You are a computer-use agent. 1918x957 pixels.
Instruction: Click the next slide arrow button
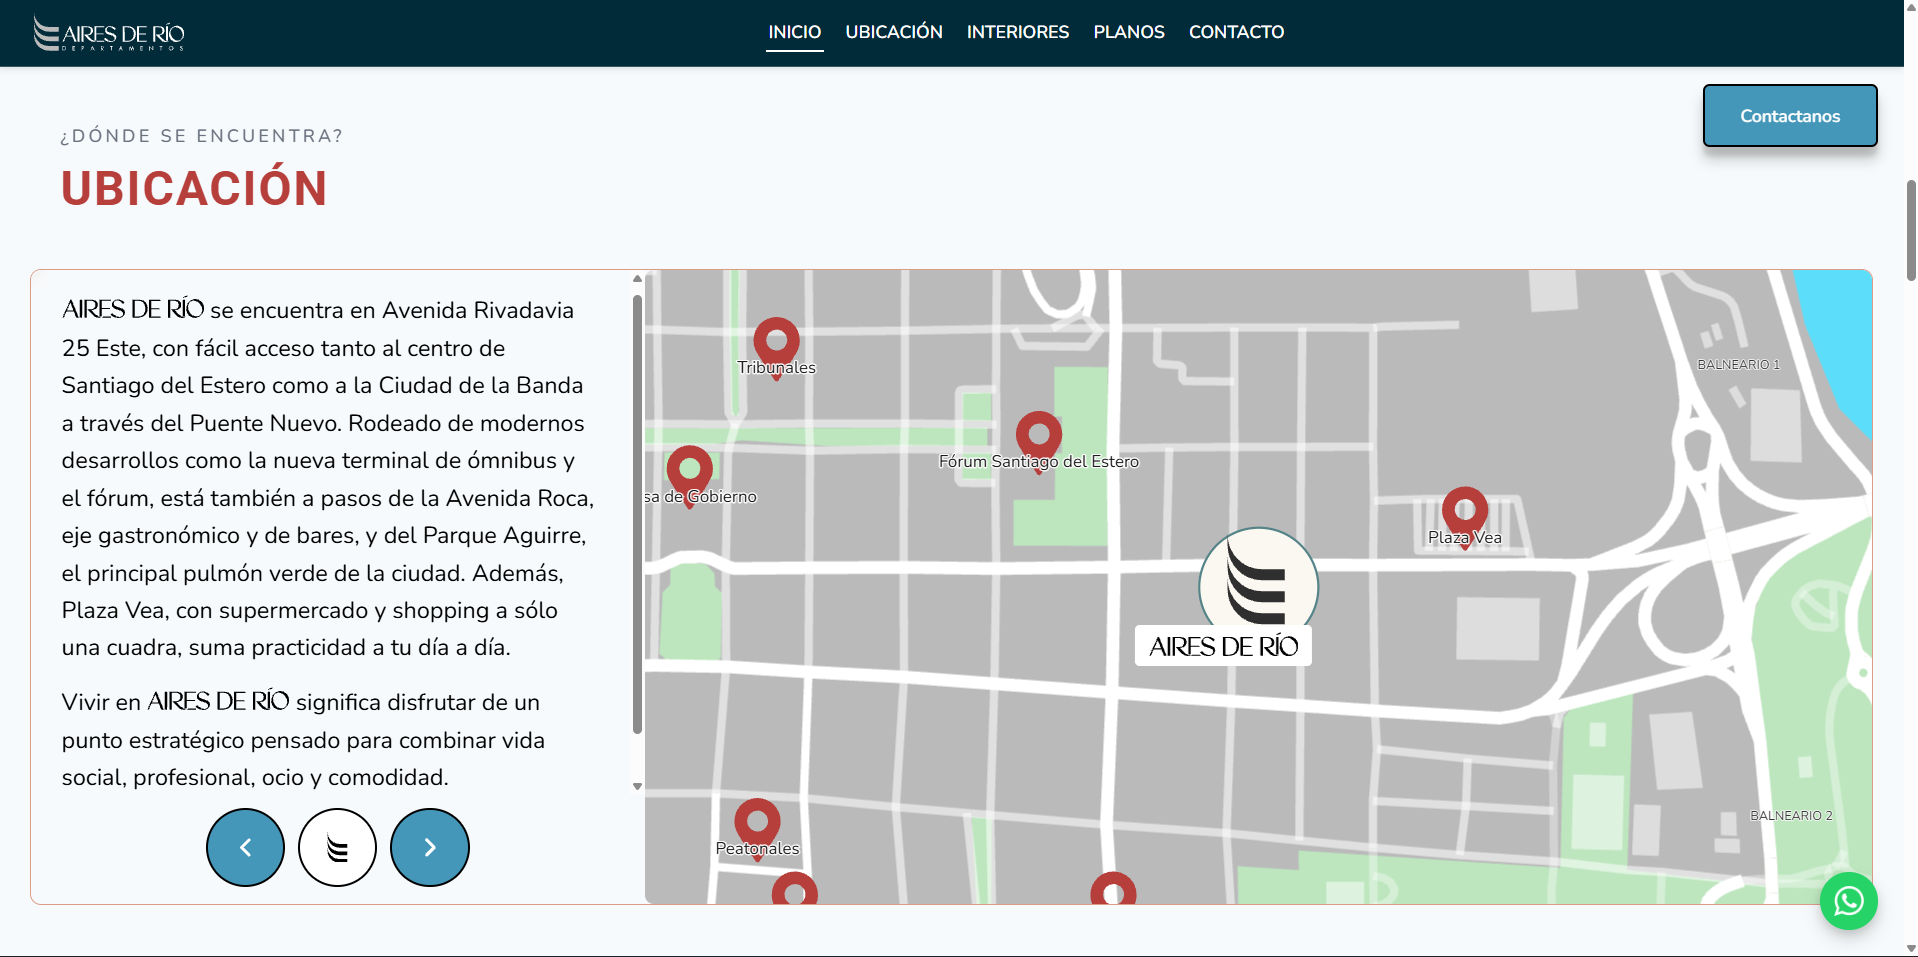point(430,847)
